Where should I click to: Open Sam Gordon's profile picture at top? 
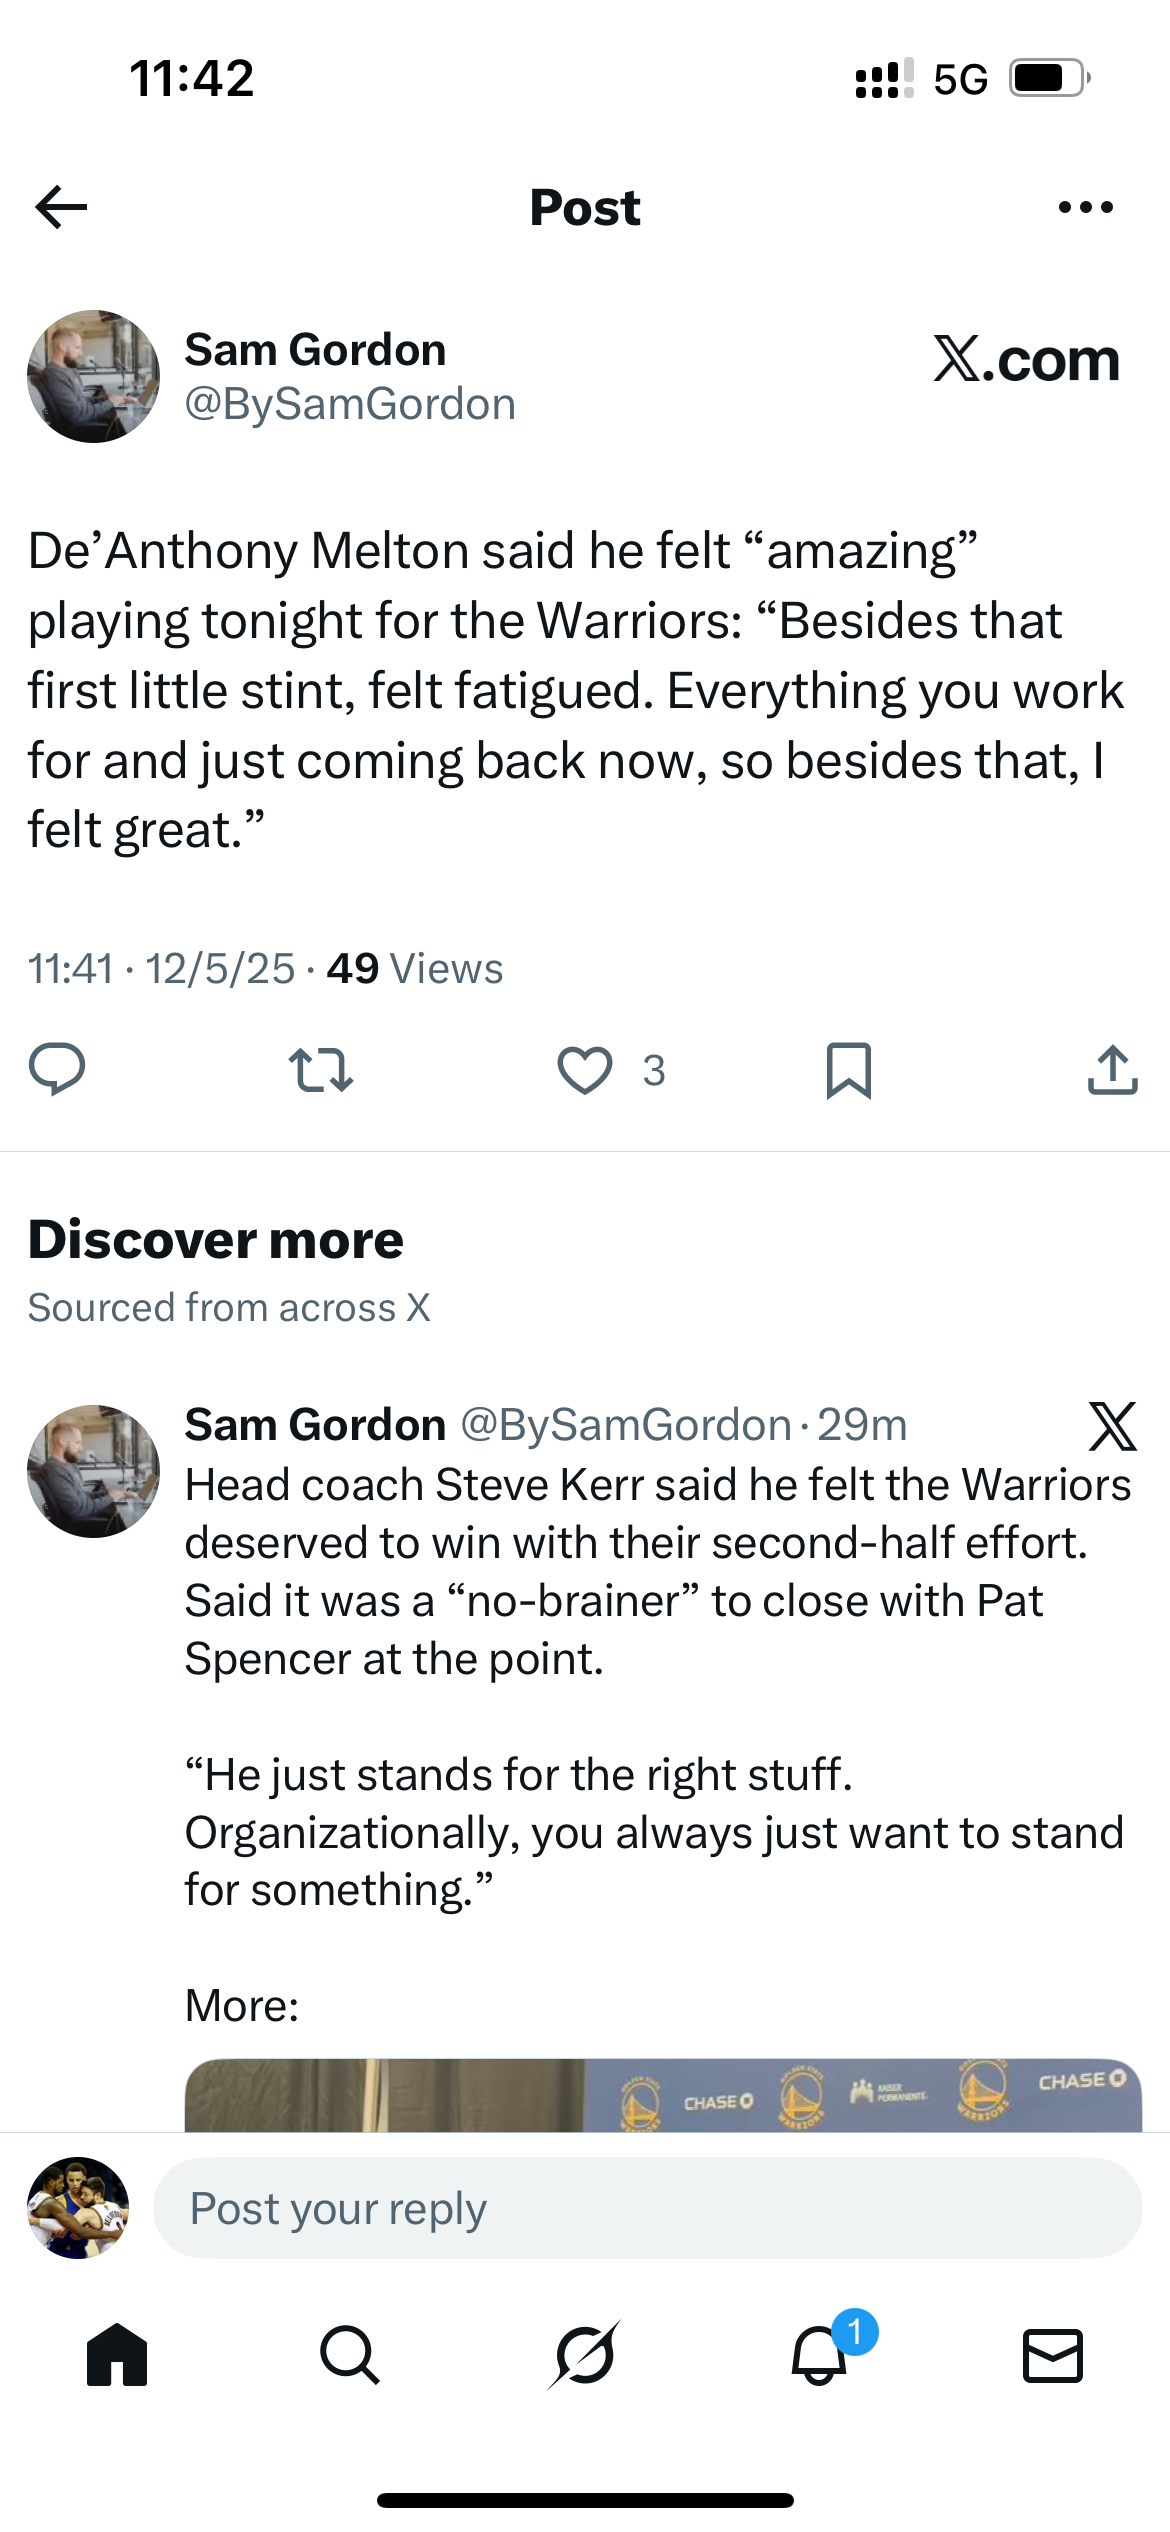[93, 376]
